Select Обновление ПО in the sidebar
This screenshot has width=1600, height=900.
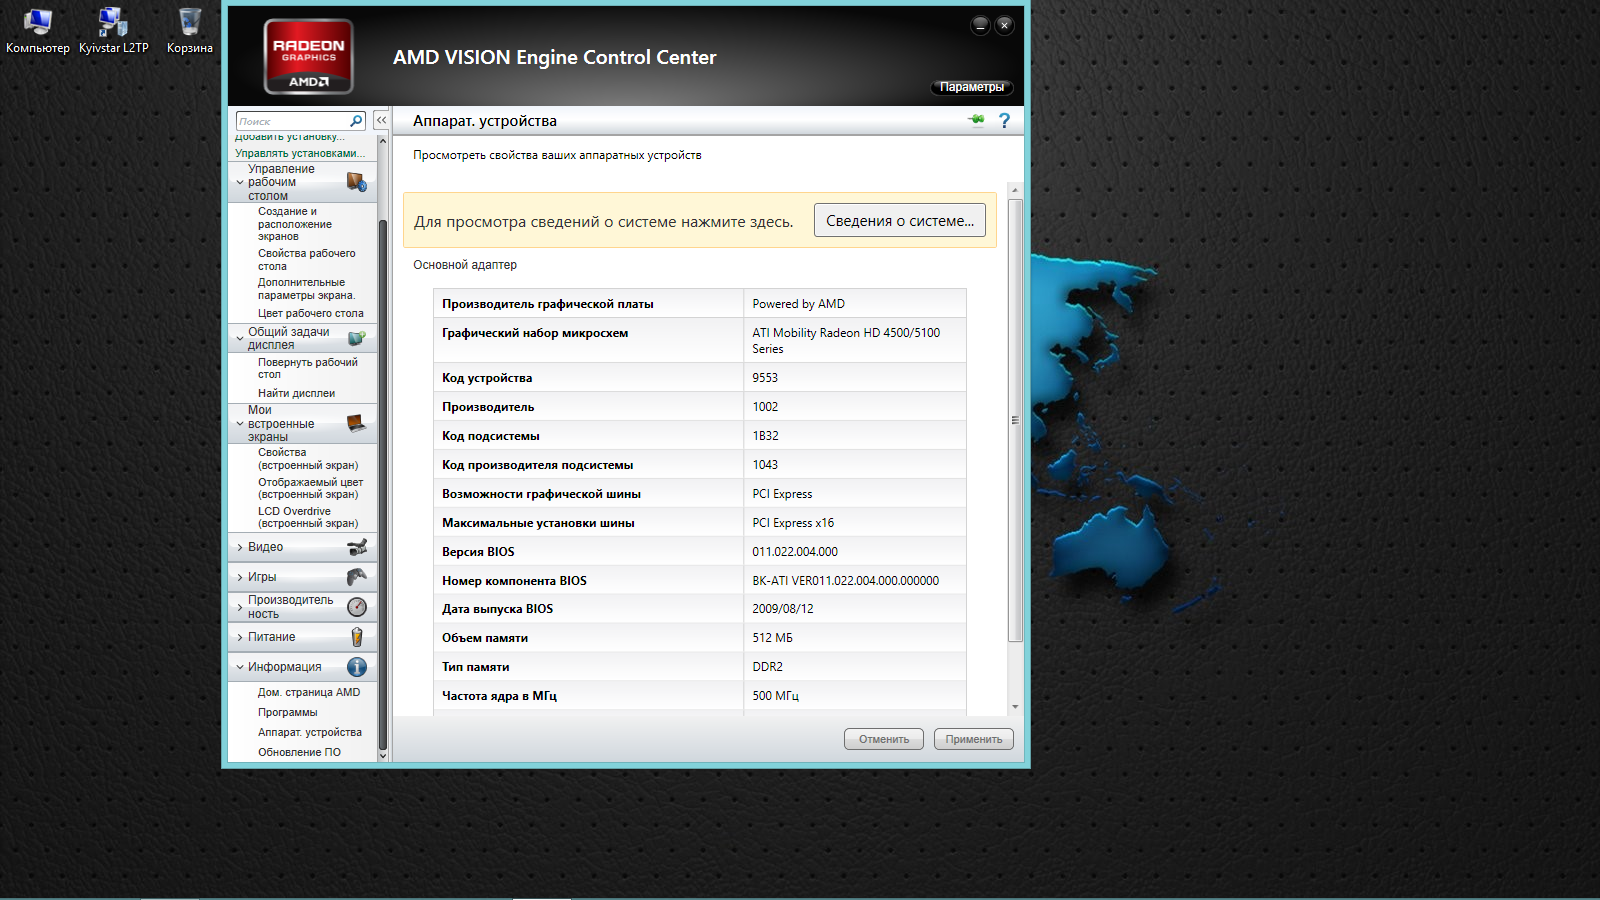(299, 752)
